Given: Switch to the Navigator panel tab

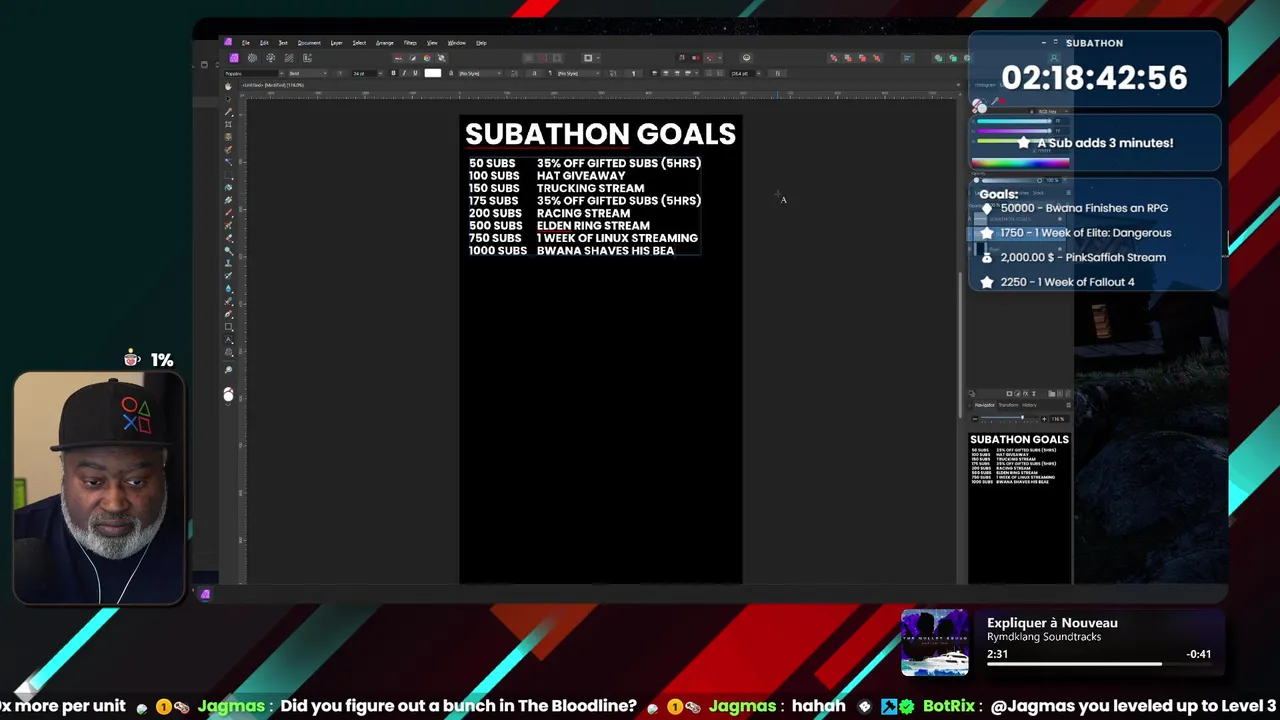Looking at the screenshot, I should tap(985, 405).
